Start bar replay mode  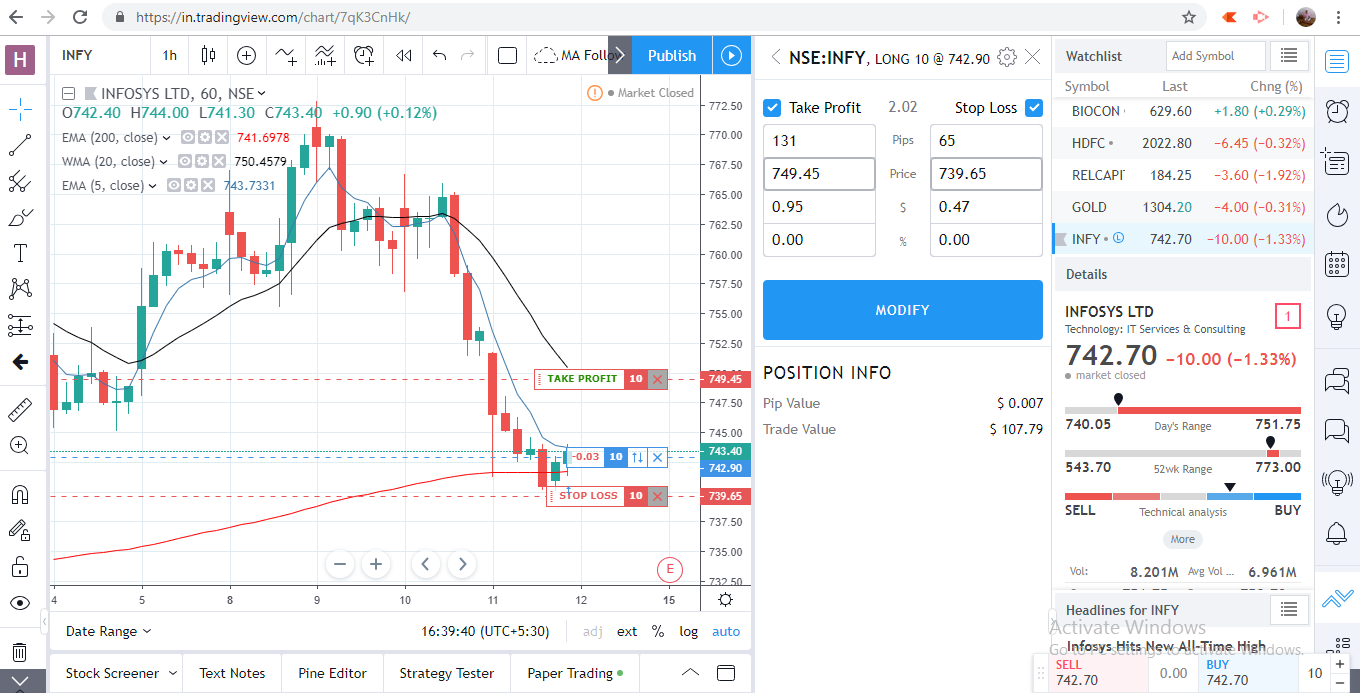pyautogui.click(x=404, y=55)
